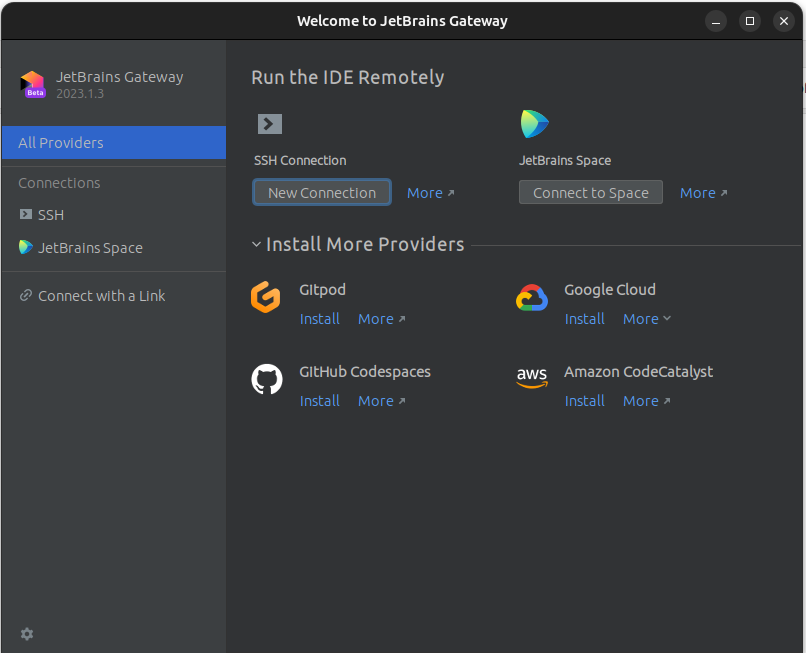
Task: Install the GitHub Codespaces provider
Action: pos(320,401)
